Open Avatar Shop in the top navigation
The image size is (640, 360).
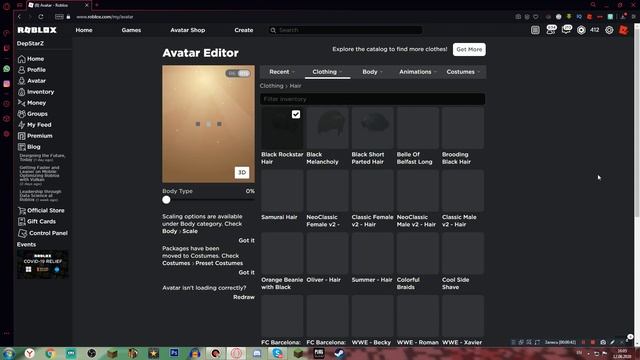188,30
